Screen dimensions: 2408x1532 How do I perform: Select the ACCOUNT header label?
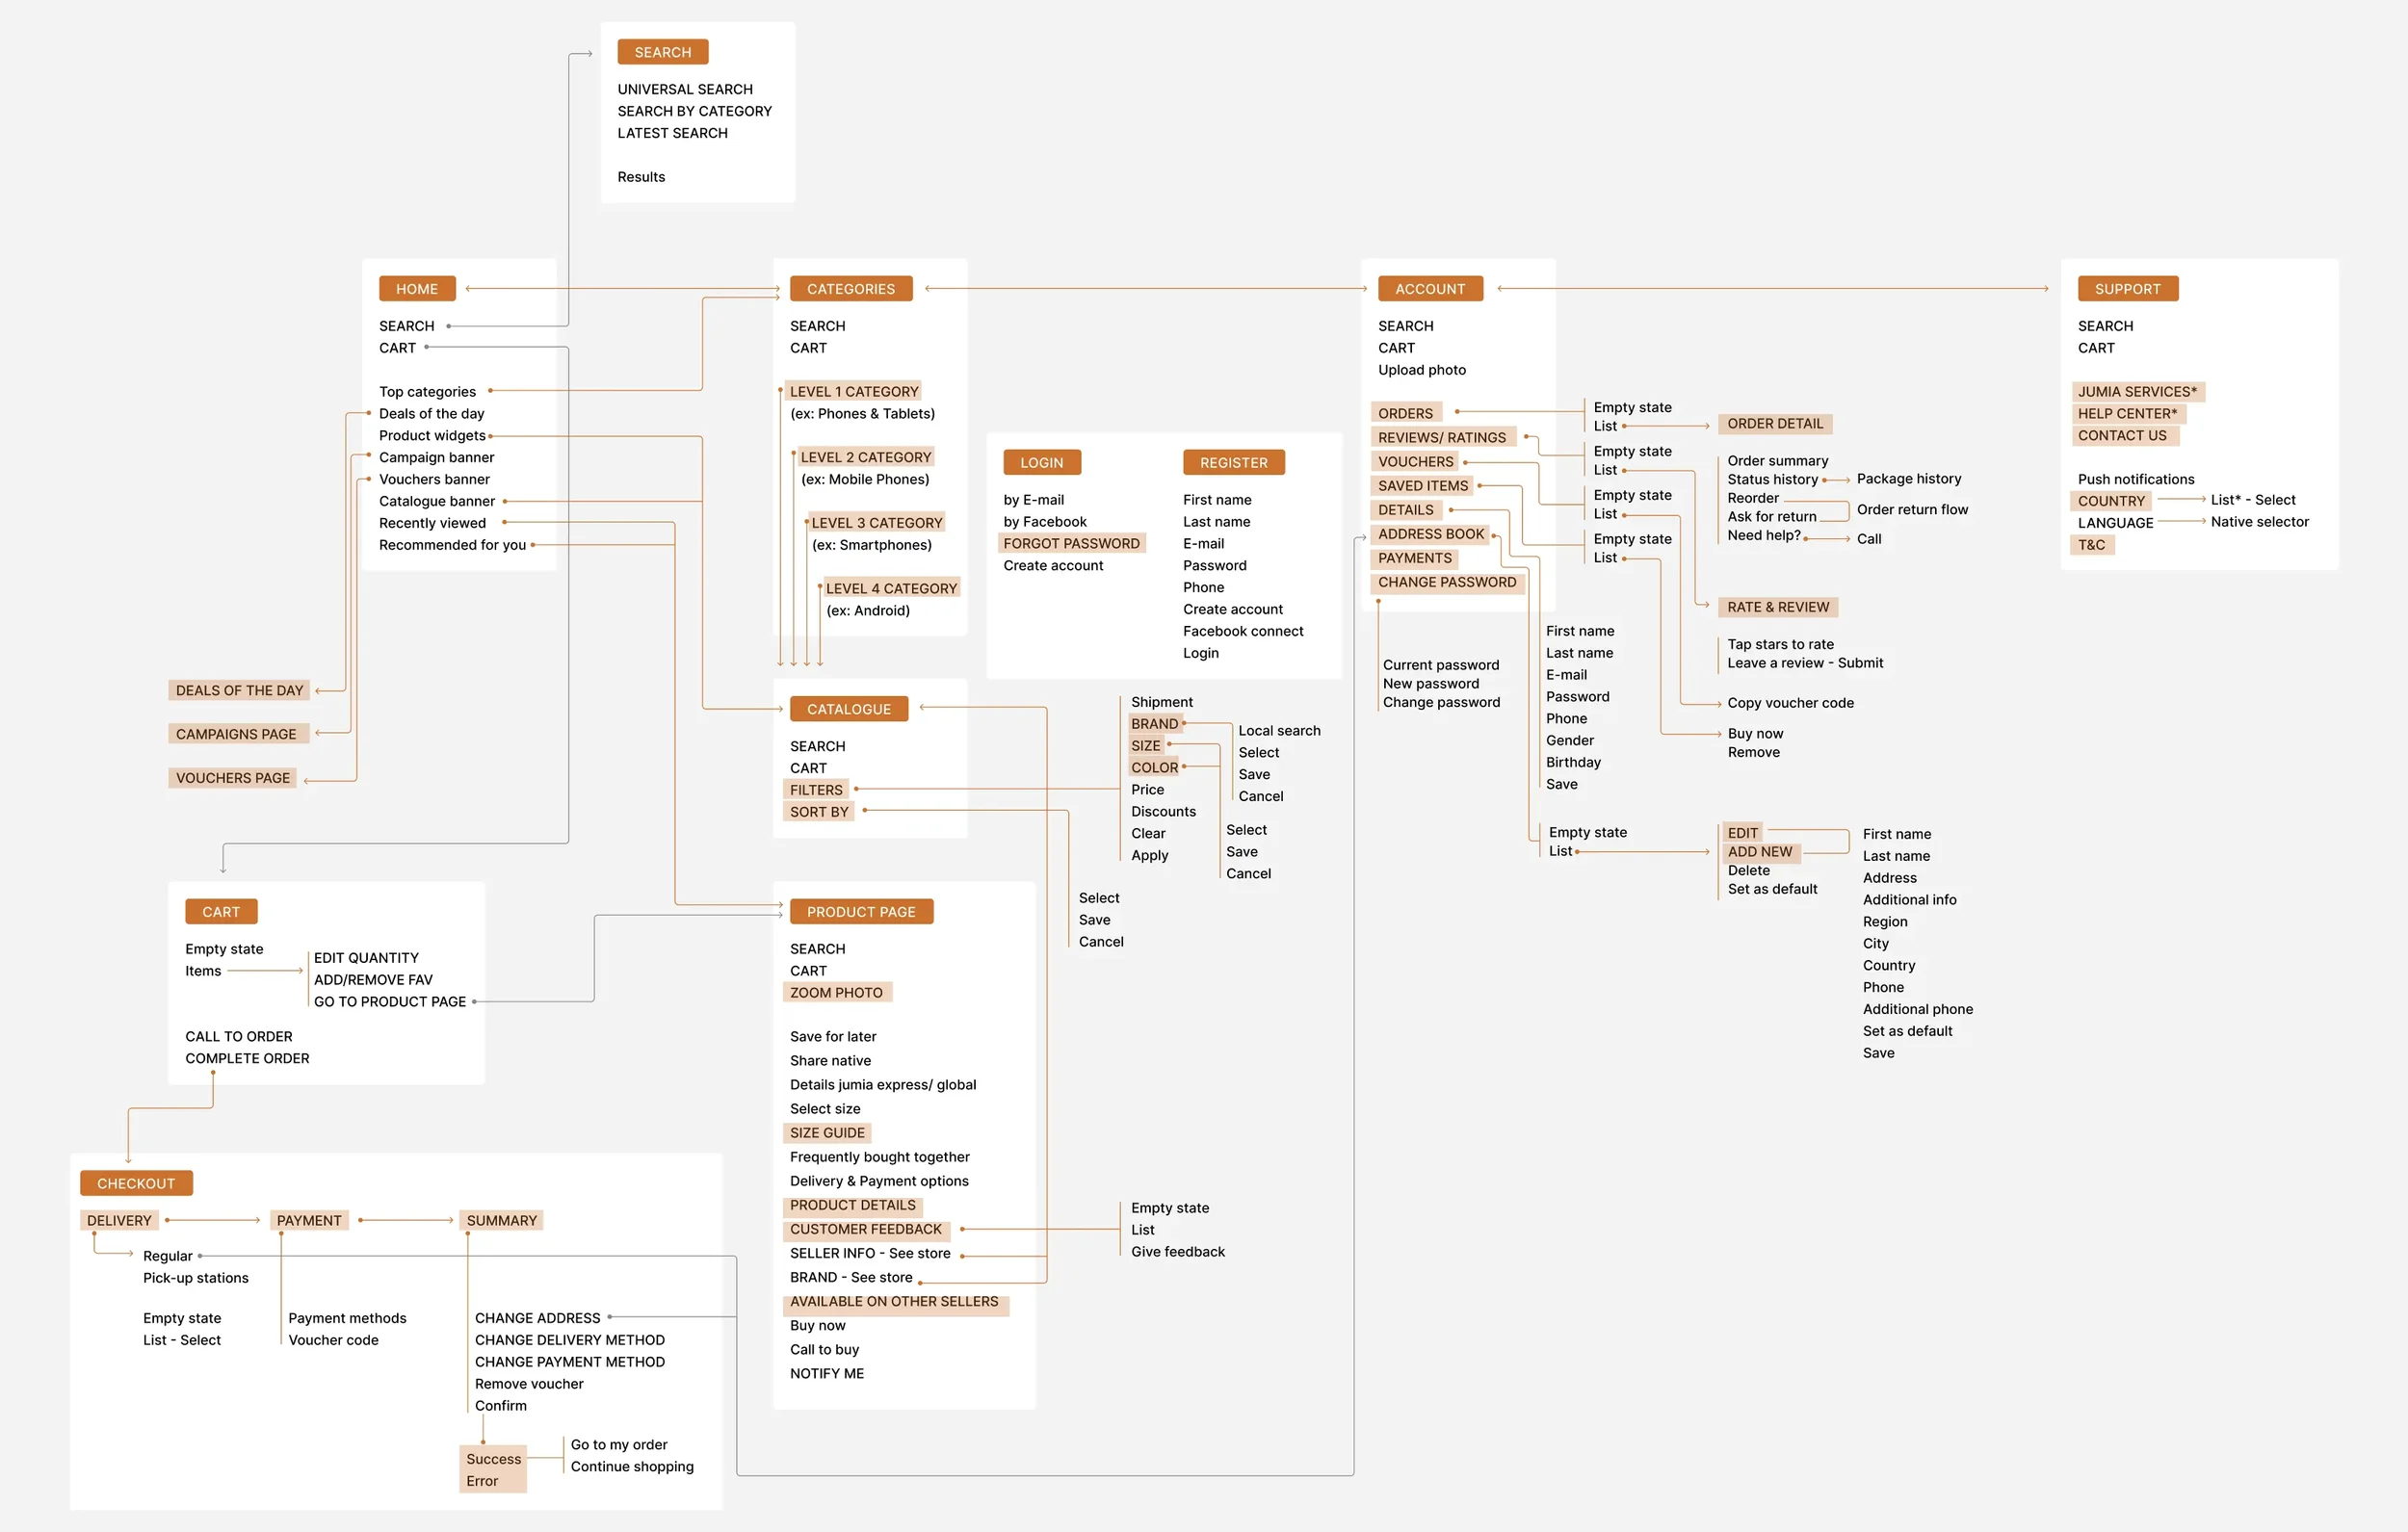click(x=1429, y=289)
